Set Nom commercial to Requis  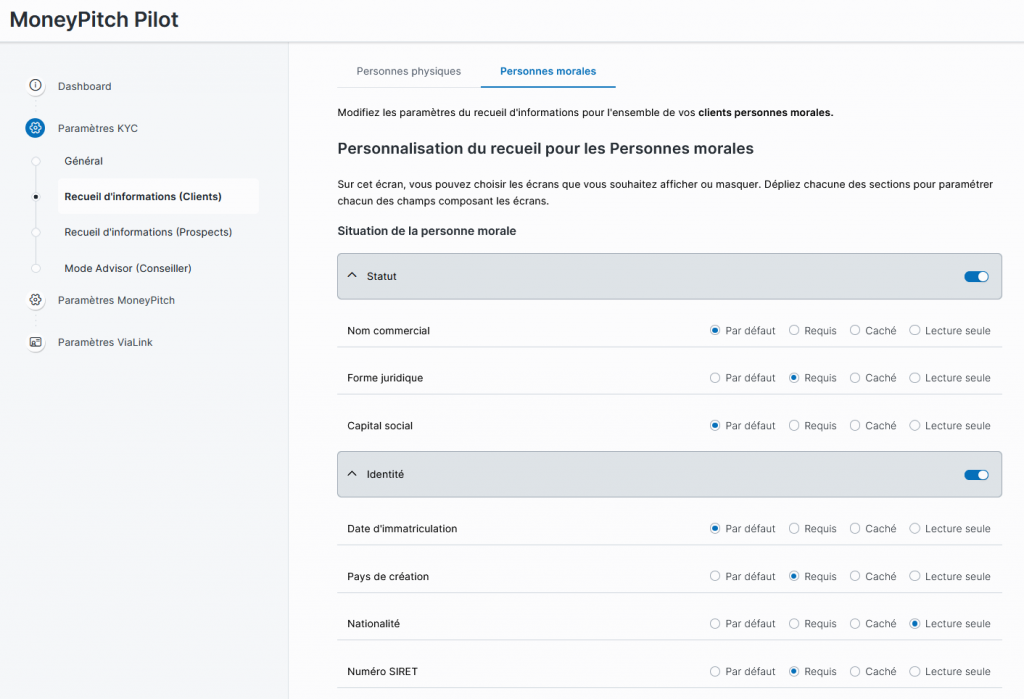click(794, 330)
